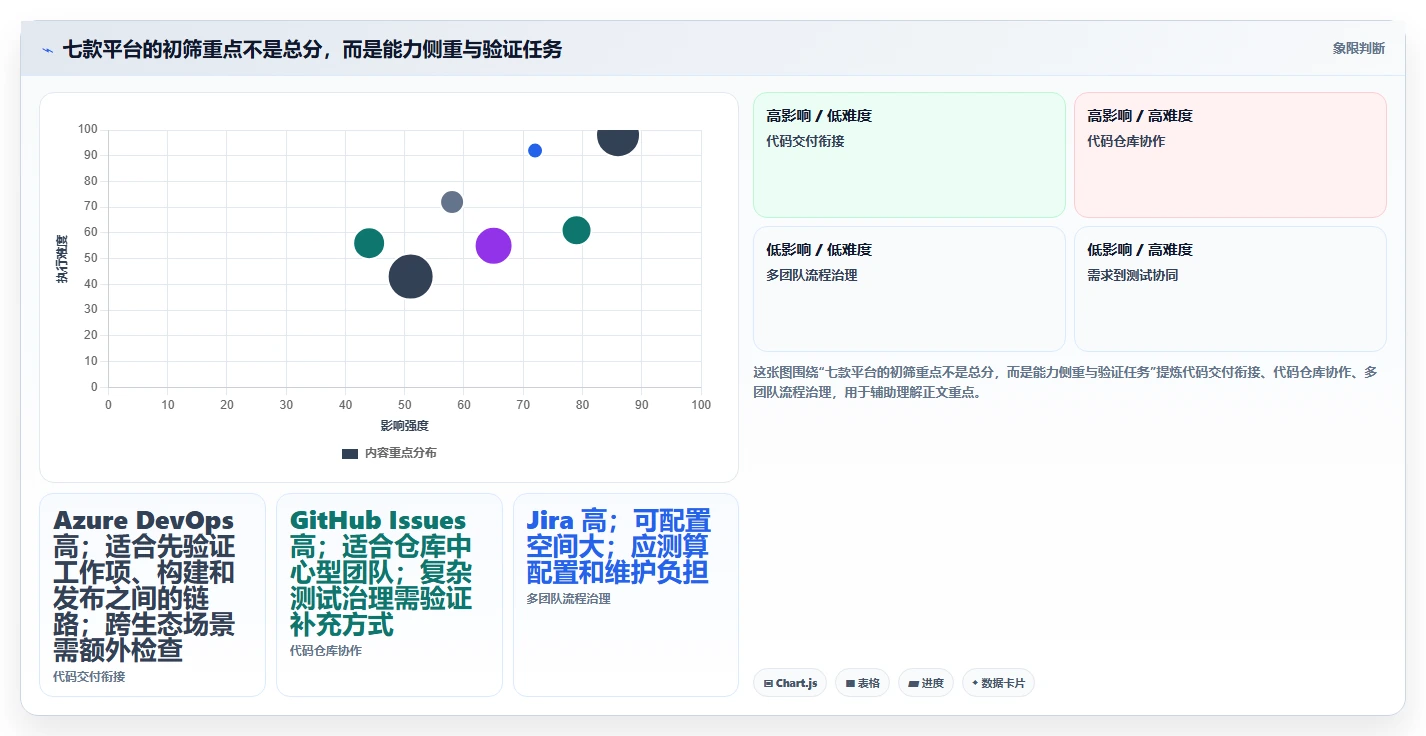Image resolution: width=1426 pixels, height=736 pixels.
Task: Click the green bubble near impact 79
Action: pos(576,230)
